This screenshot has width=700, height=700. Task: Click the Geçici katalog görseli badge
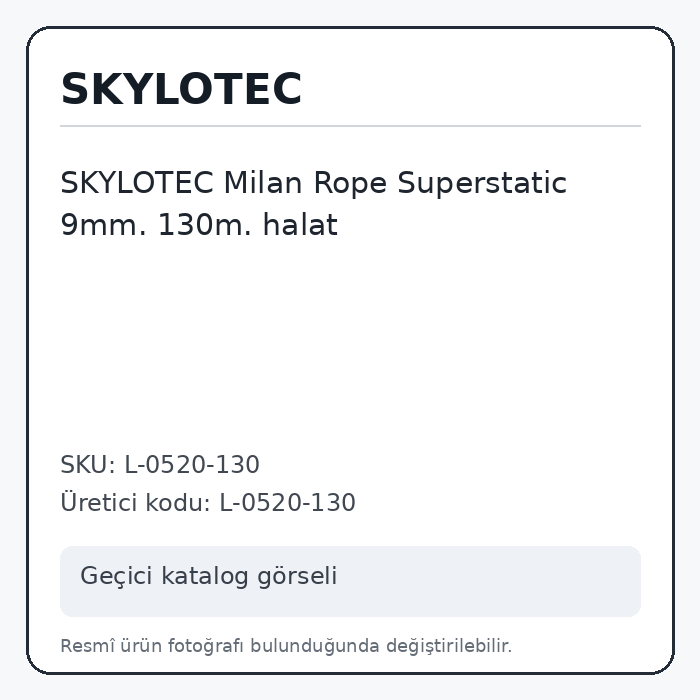350,581
